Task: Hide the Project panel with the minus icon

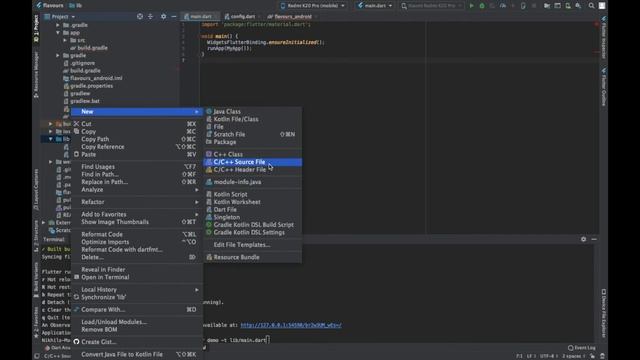Action: 174,16
